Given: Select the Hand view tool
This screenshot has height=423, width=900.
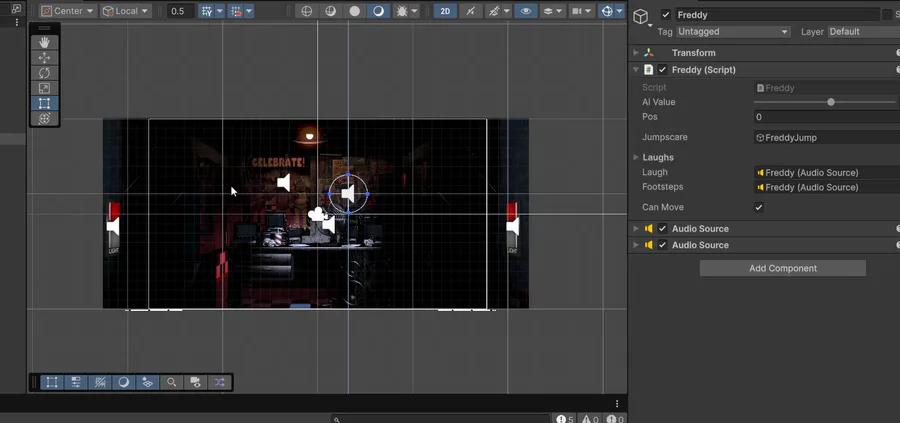Looking at the screenshot, I should click(x=44, y=42).
